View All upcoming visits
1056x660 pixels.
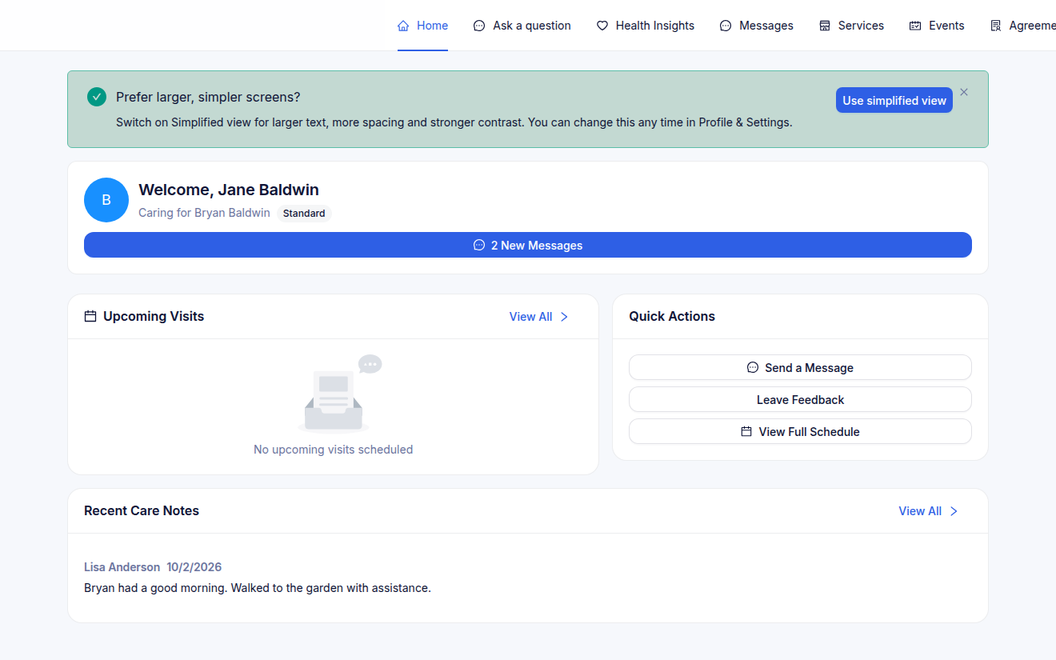(539, 317)
